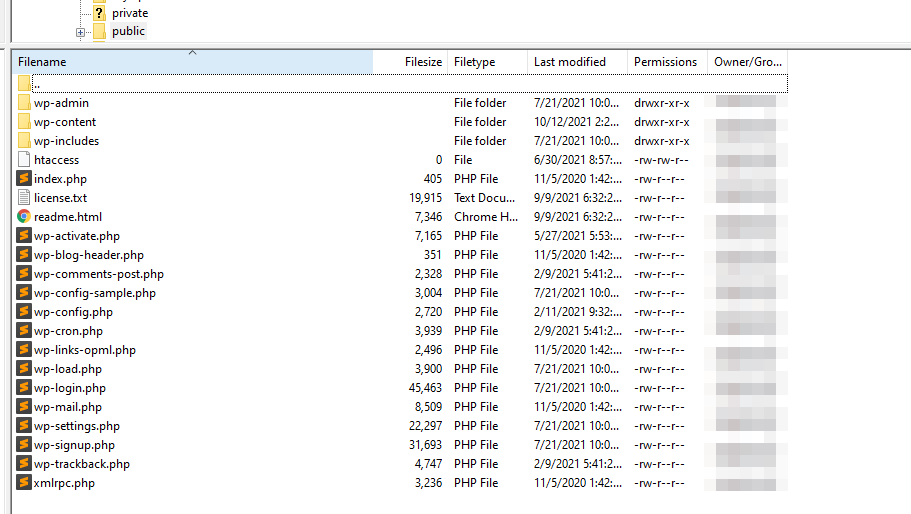Select the wp-settings.php file name
911x514 pixels.
(x=77, y=426)
